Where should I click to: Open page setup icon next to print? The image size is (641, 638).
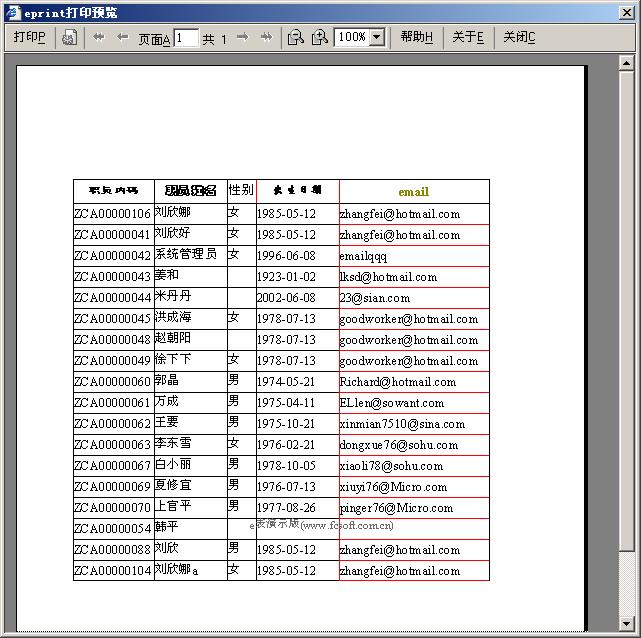pyautogui.click(x=69, y=38)
